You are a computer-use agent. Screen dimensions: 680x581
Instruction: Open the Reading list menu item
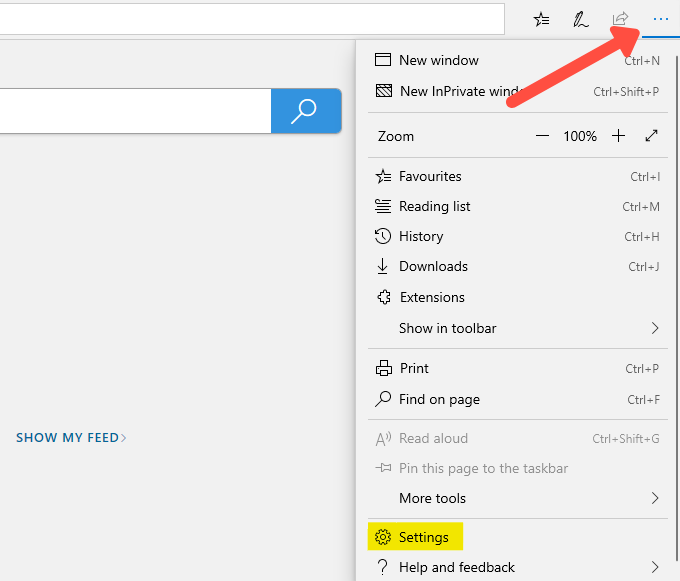434,206
